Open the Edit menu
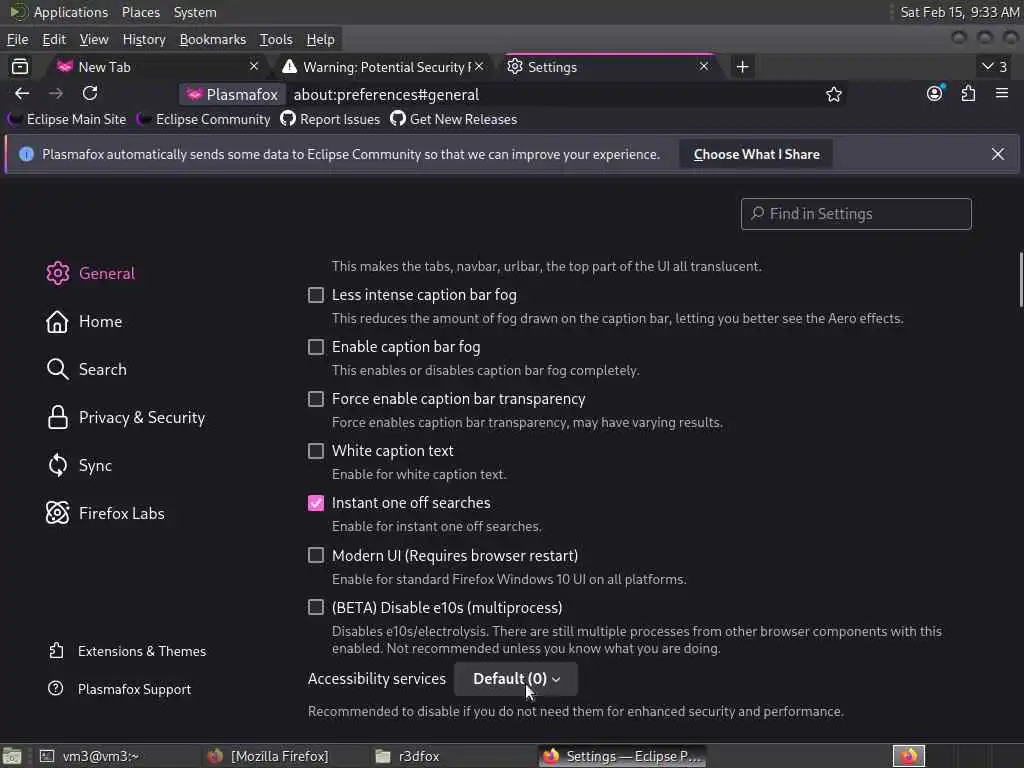The image size is (1024, 768). 54,39
